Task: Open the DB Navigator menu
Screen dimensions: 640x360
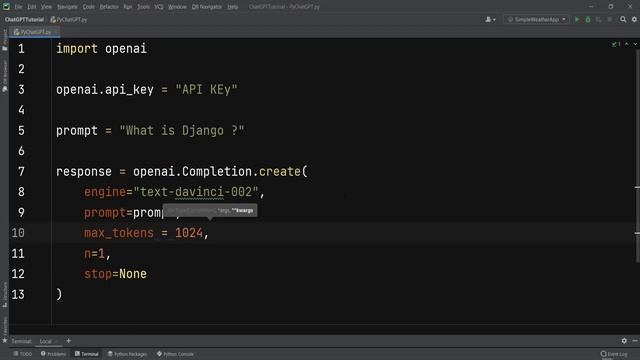Action: [x=207, y=7]
